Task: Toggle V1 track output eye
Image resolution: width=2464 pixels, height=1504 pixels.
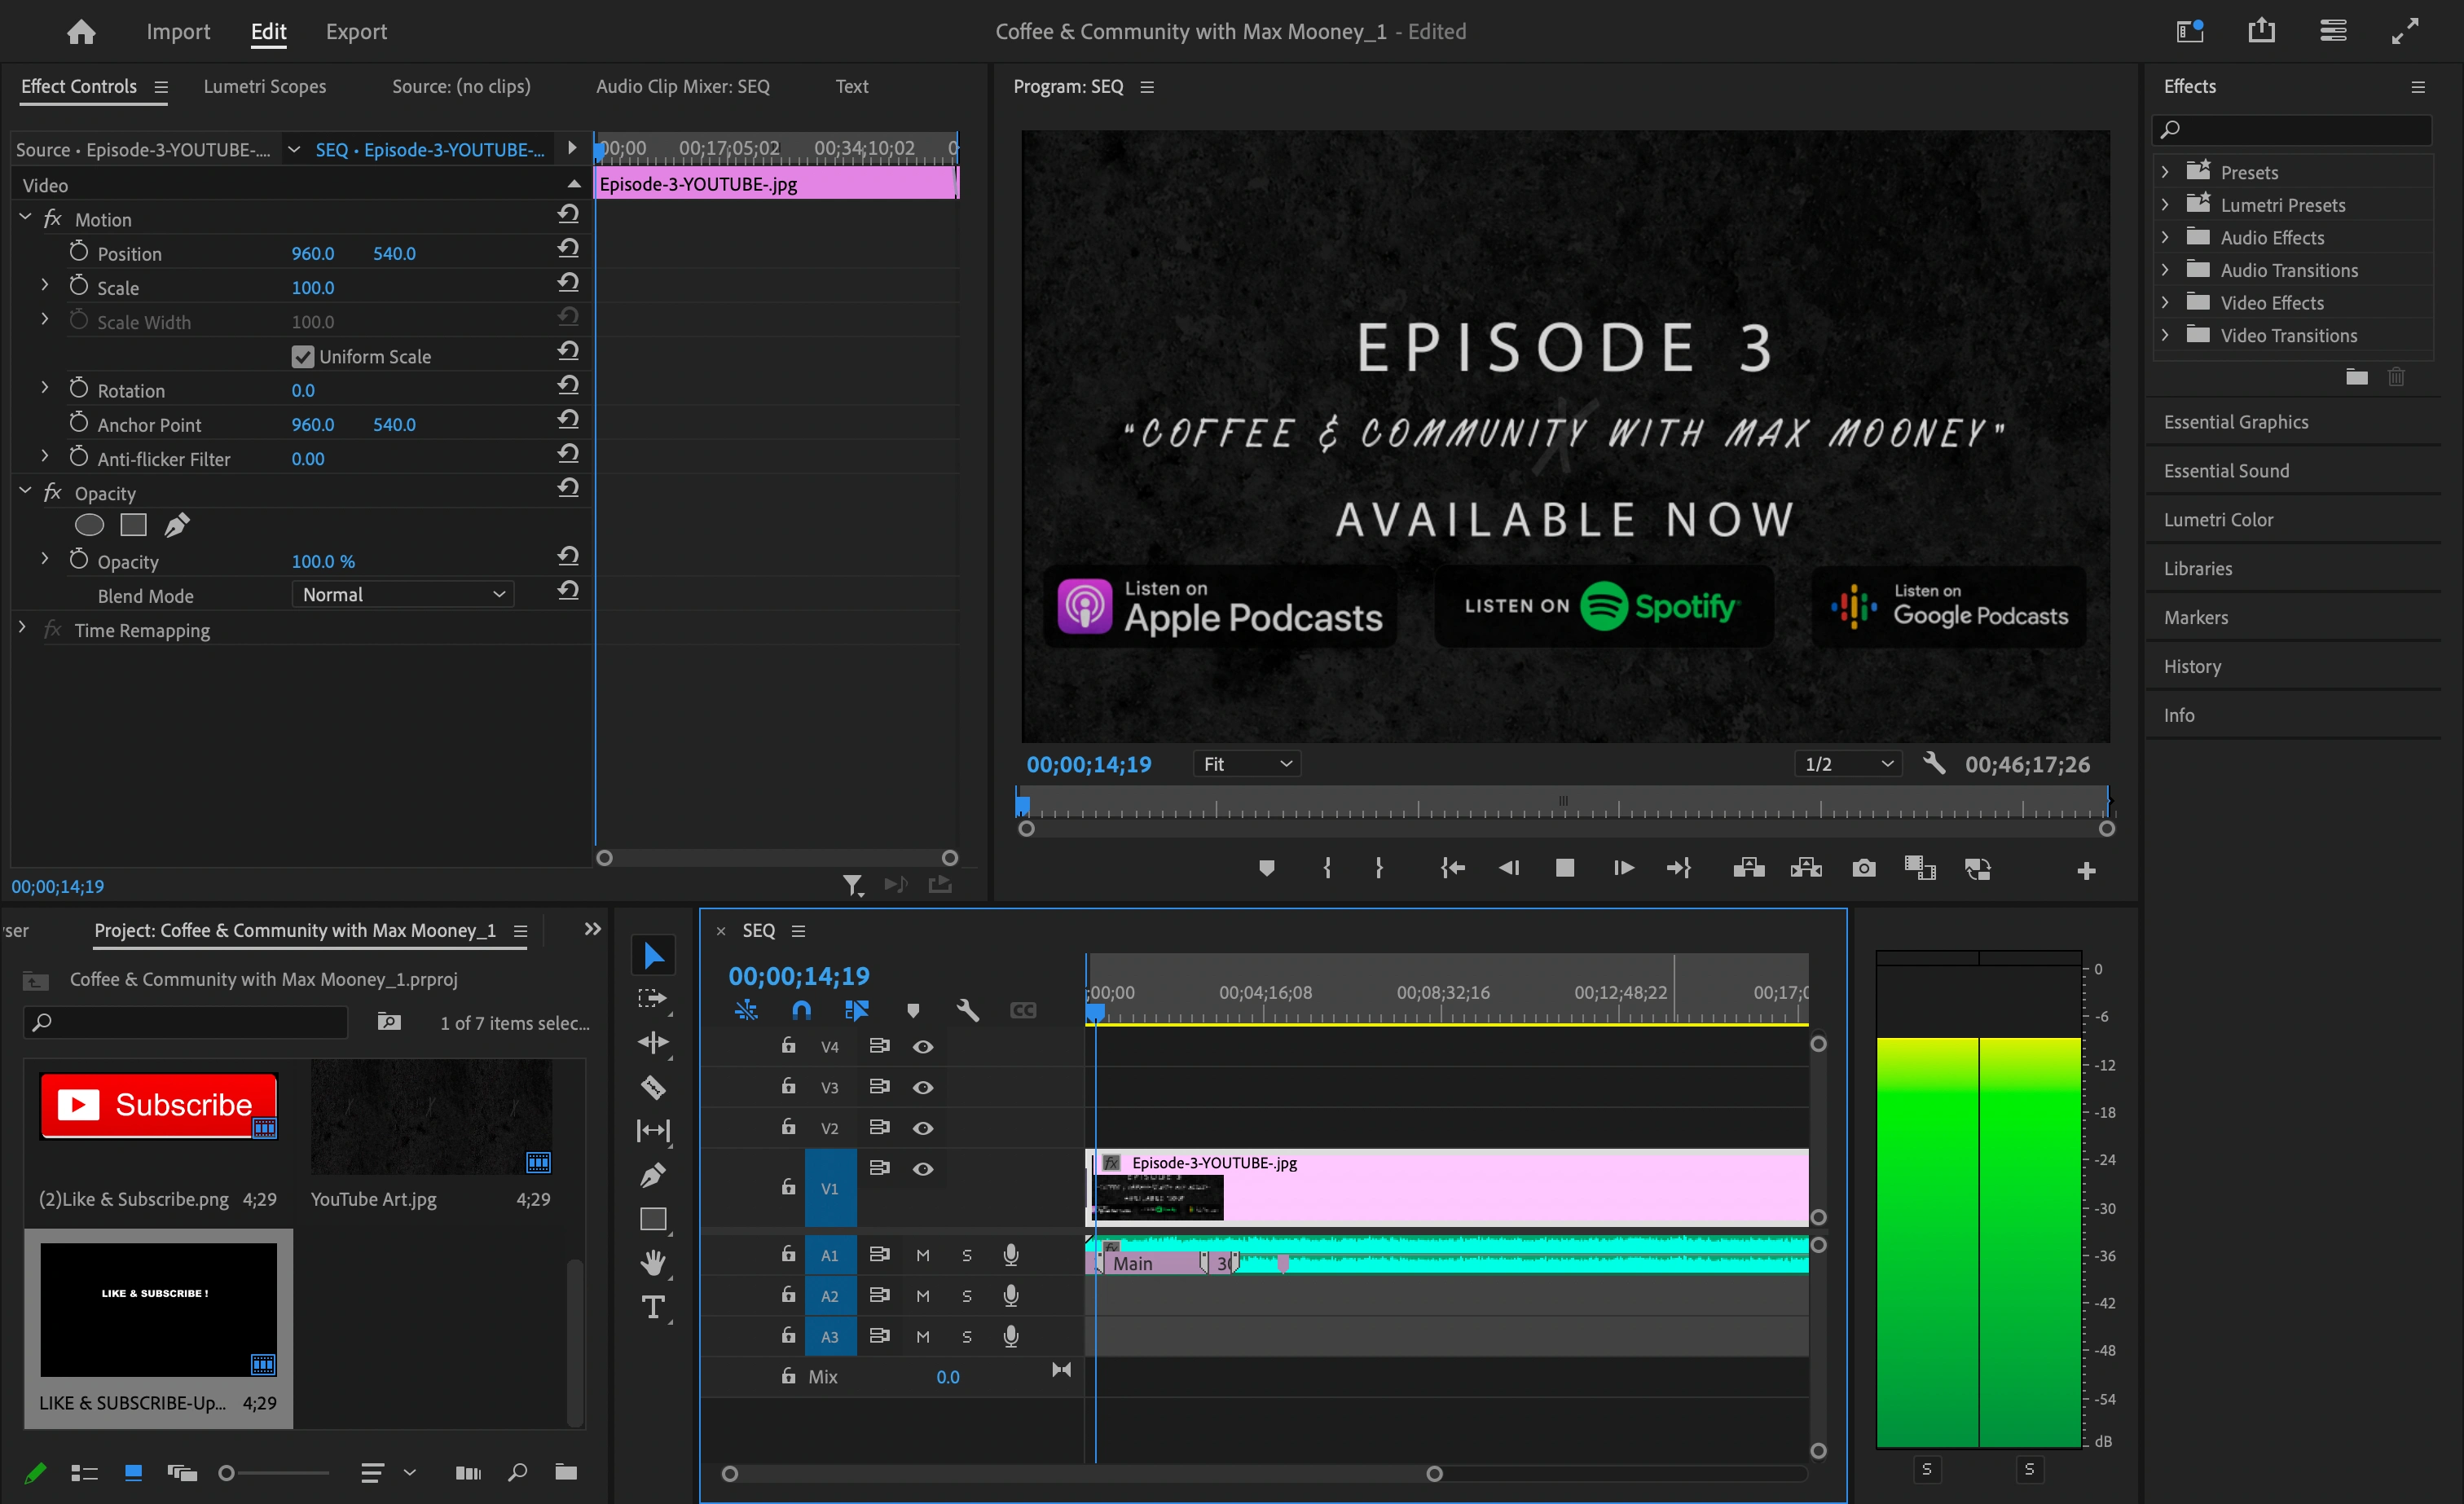Action: [923, 1168]
